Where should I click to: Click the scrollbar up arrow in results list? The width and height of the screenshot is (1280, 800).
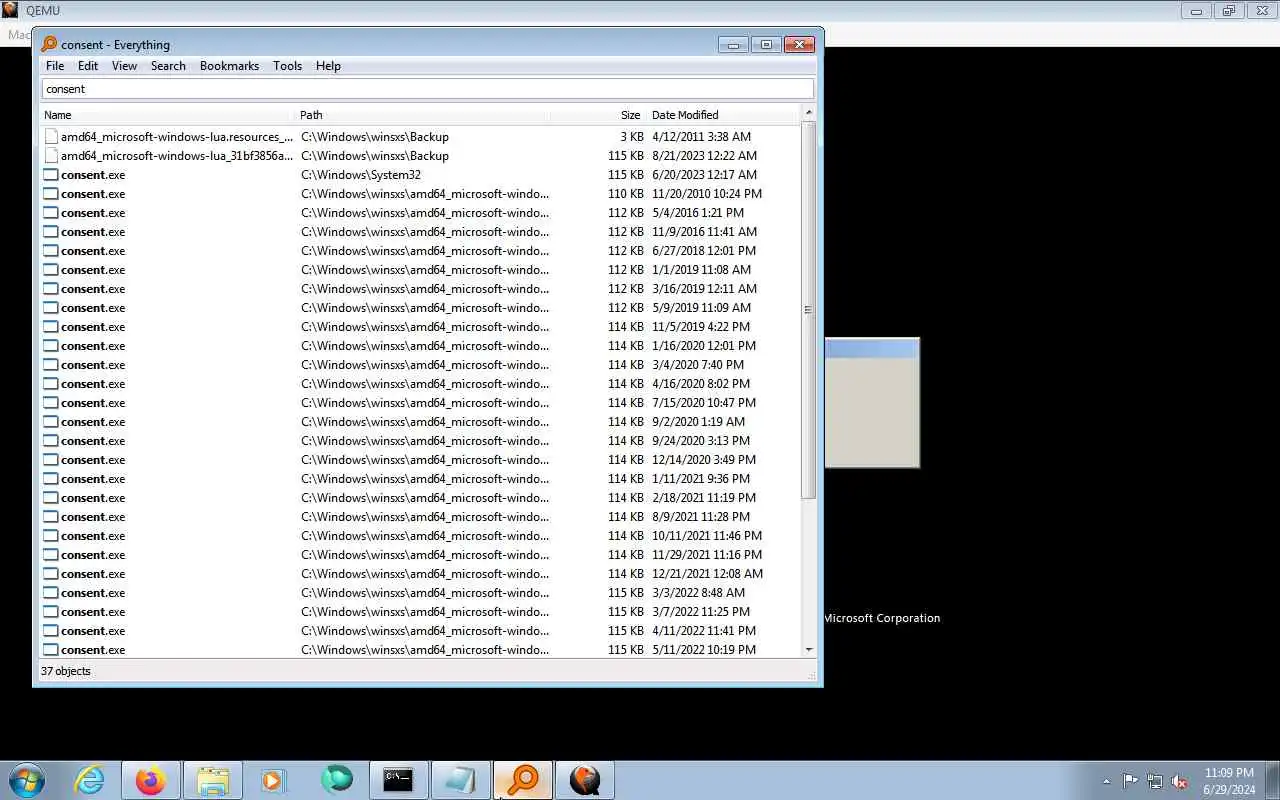point(809,113)
